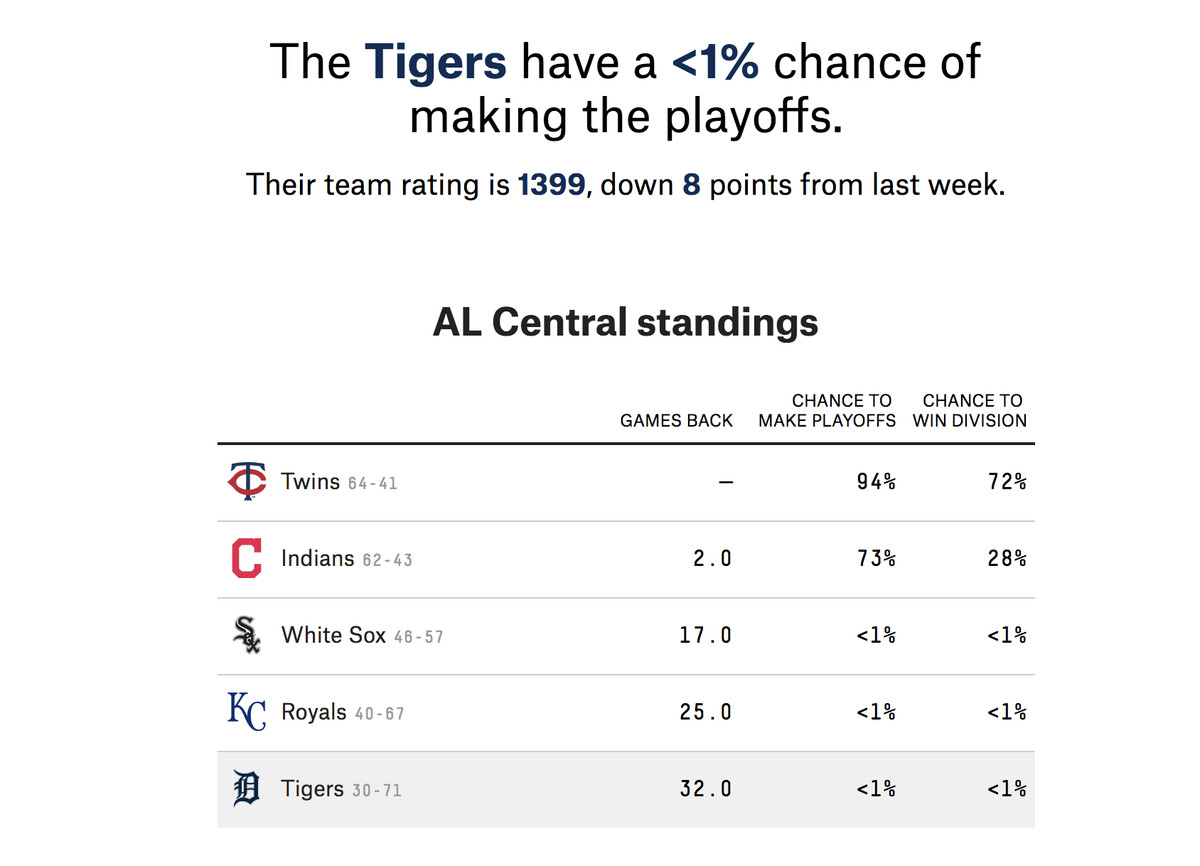Click Tigers 32.0 games back value
The height and width of the screenshot is (866, 1200).
pyautogui.click(x=705, y=789)
